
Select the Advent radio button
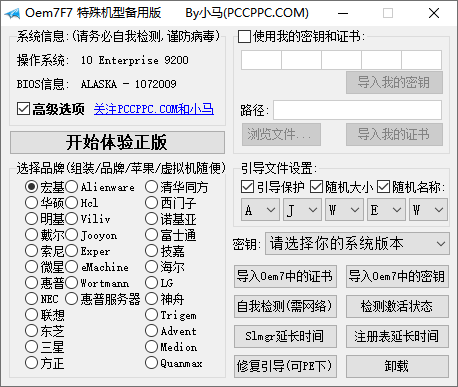[x=151, y=331]
